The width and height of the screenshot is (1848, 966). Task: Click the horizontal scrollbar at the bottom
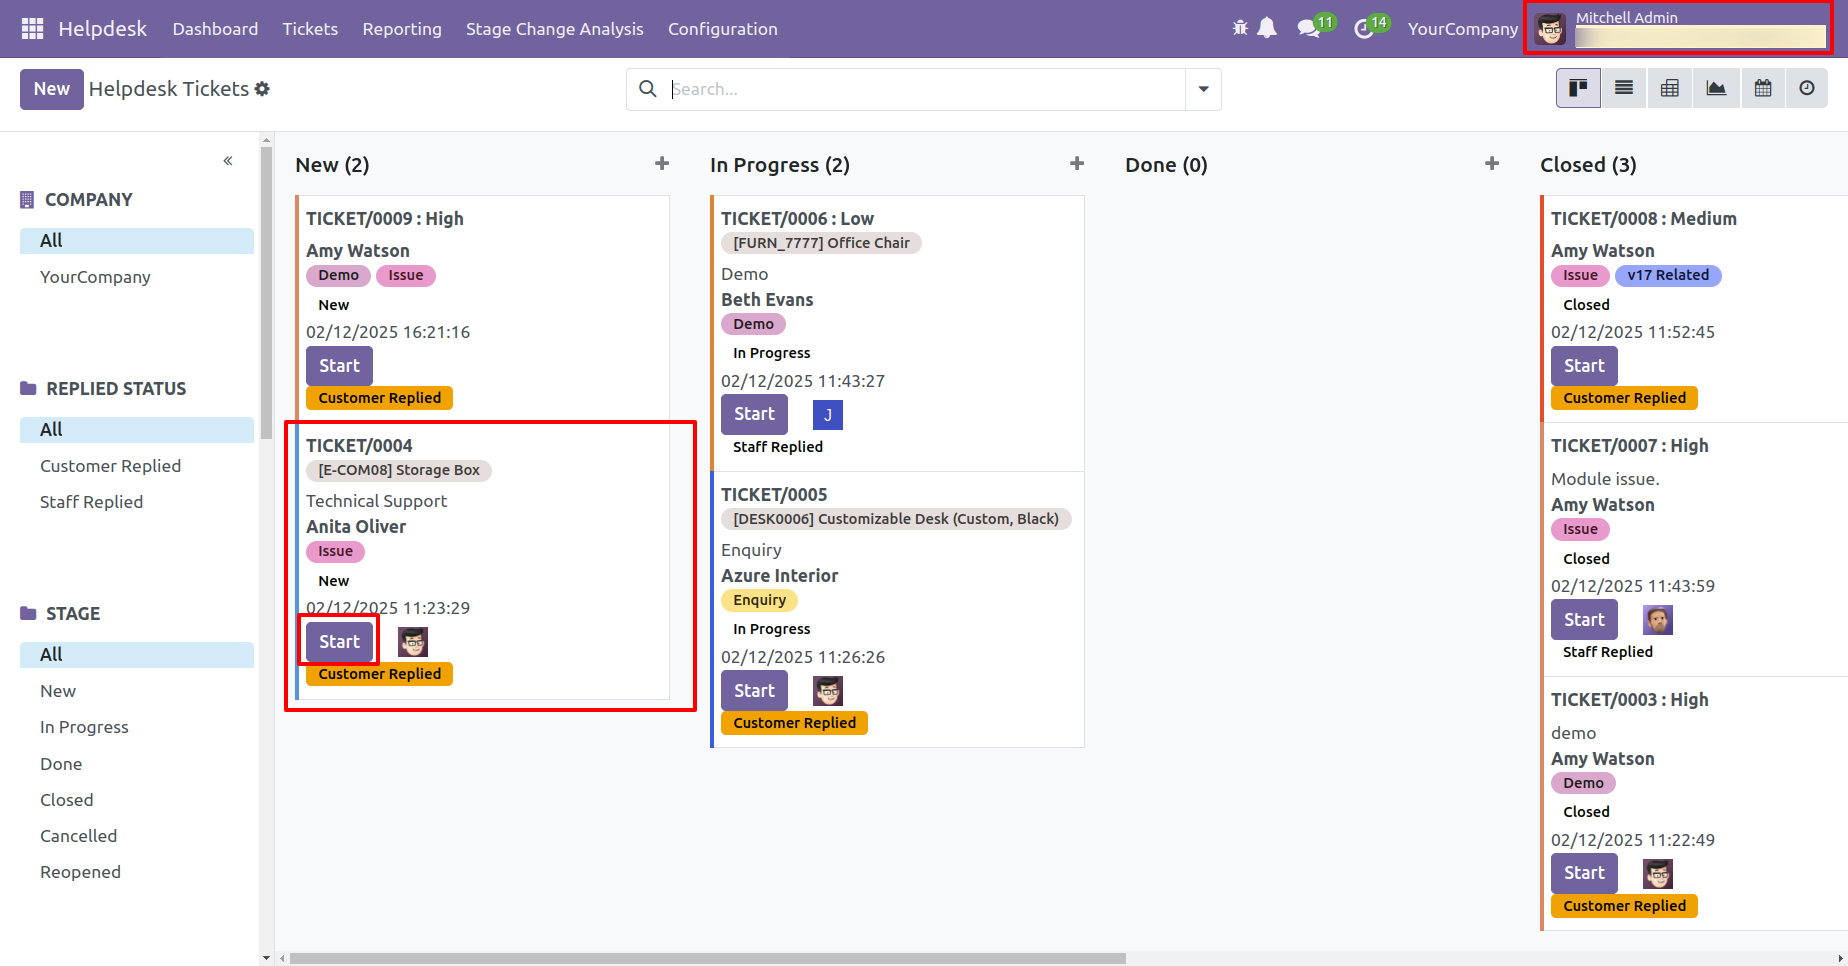(708, 958)
